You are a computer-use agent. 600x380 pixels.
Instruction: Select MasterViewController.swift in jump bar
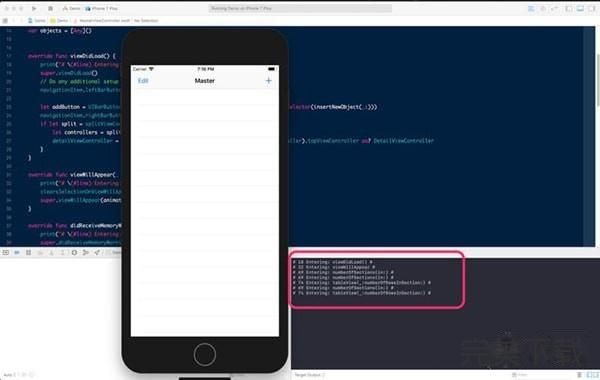(x=102, y=21)
